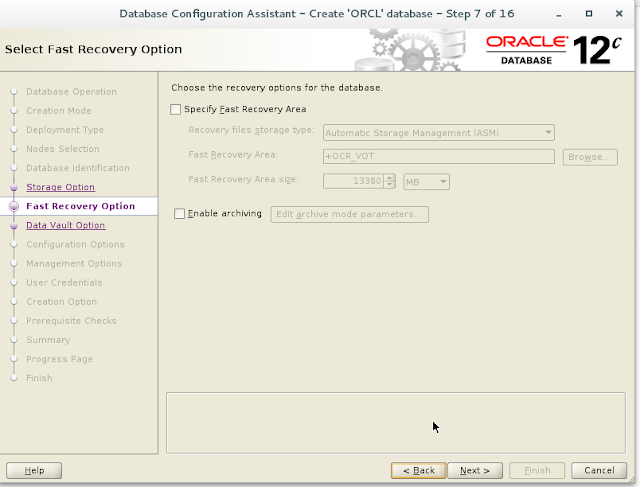The width and height of the screenshot is (640, 487).
Task: Go to Data Vault Option step
Action: coord(66,225)
